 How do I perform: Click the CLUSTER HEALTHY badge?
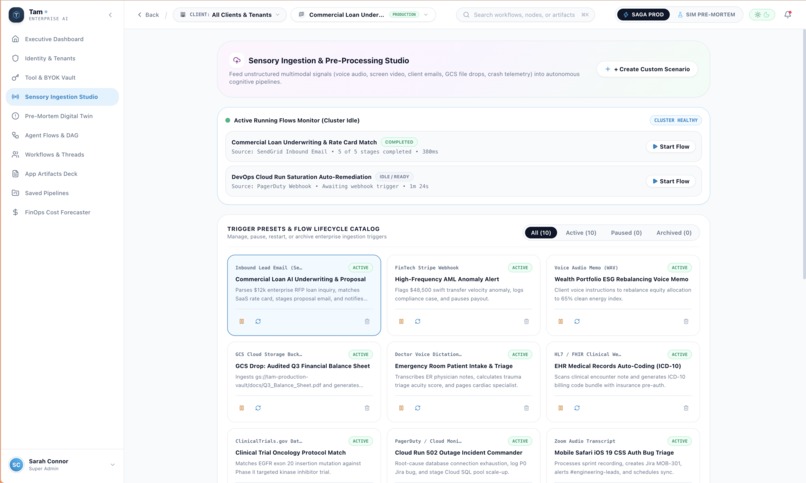tap(675, 120)
